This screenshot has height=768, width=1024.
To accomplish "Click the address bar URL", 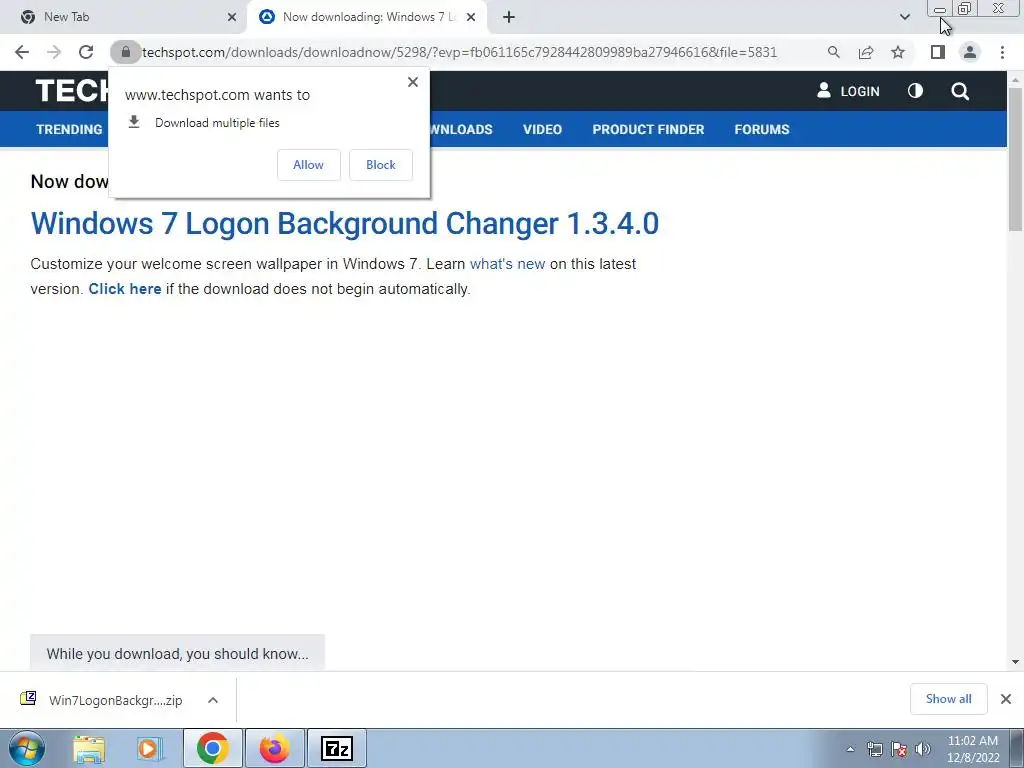I will pos(460,52).
